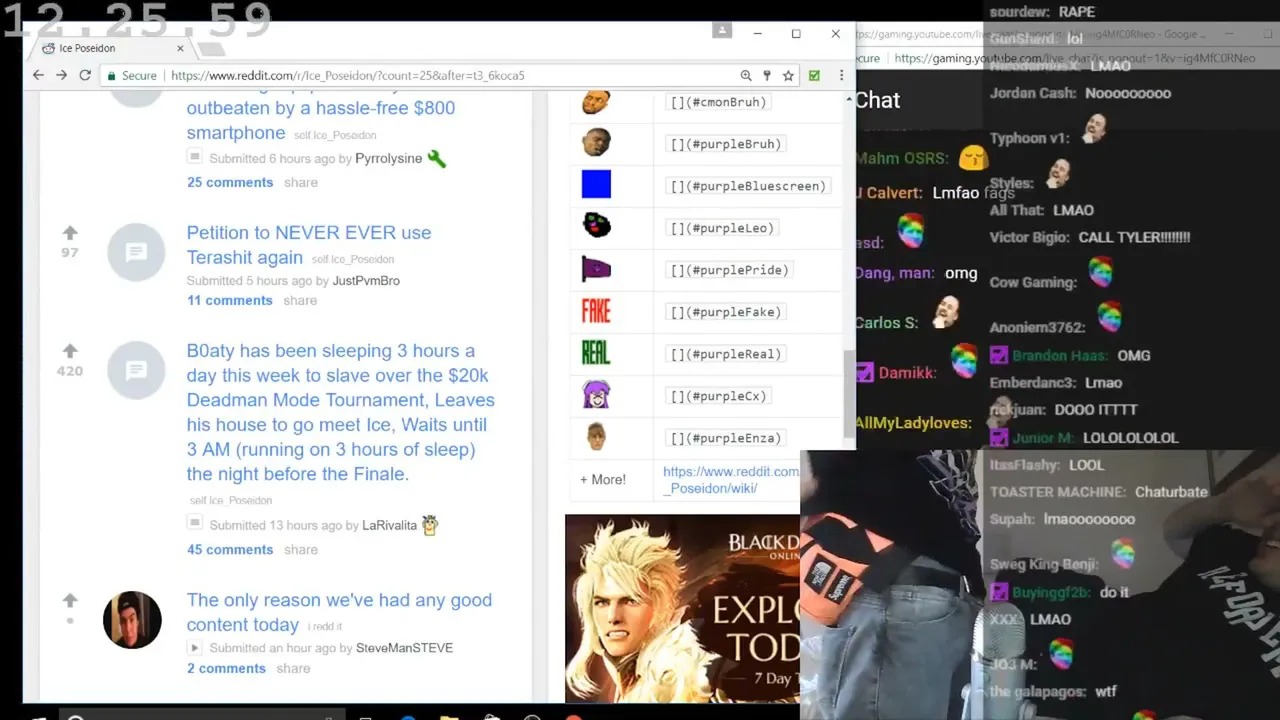Bookmark this page with the star icon

pos(788,75)
